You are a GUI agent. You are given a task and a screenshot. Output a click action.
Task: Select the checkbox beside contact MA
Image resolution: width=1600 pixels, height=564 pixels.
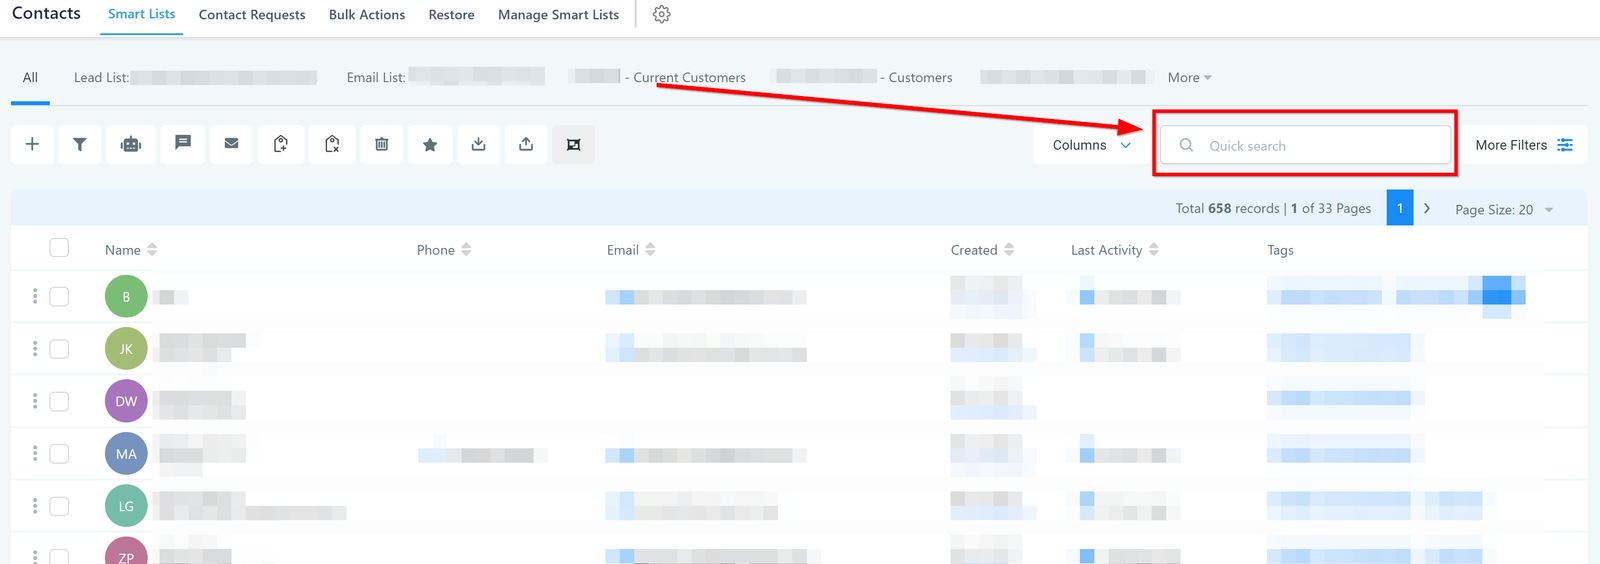click(x=59, y=454)
